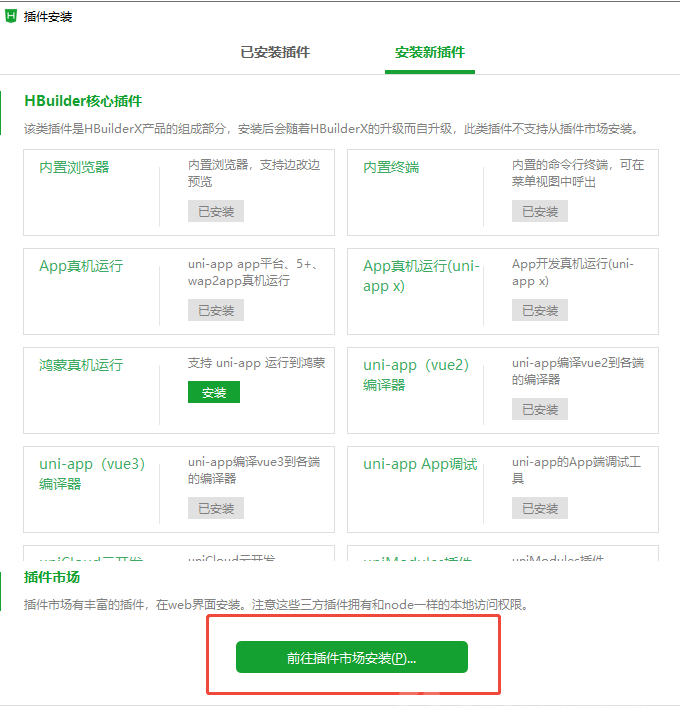Open uni-app App调试 plugin title
680x708 pixels.
[420, 464]
